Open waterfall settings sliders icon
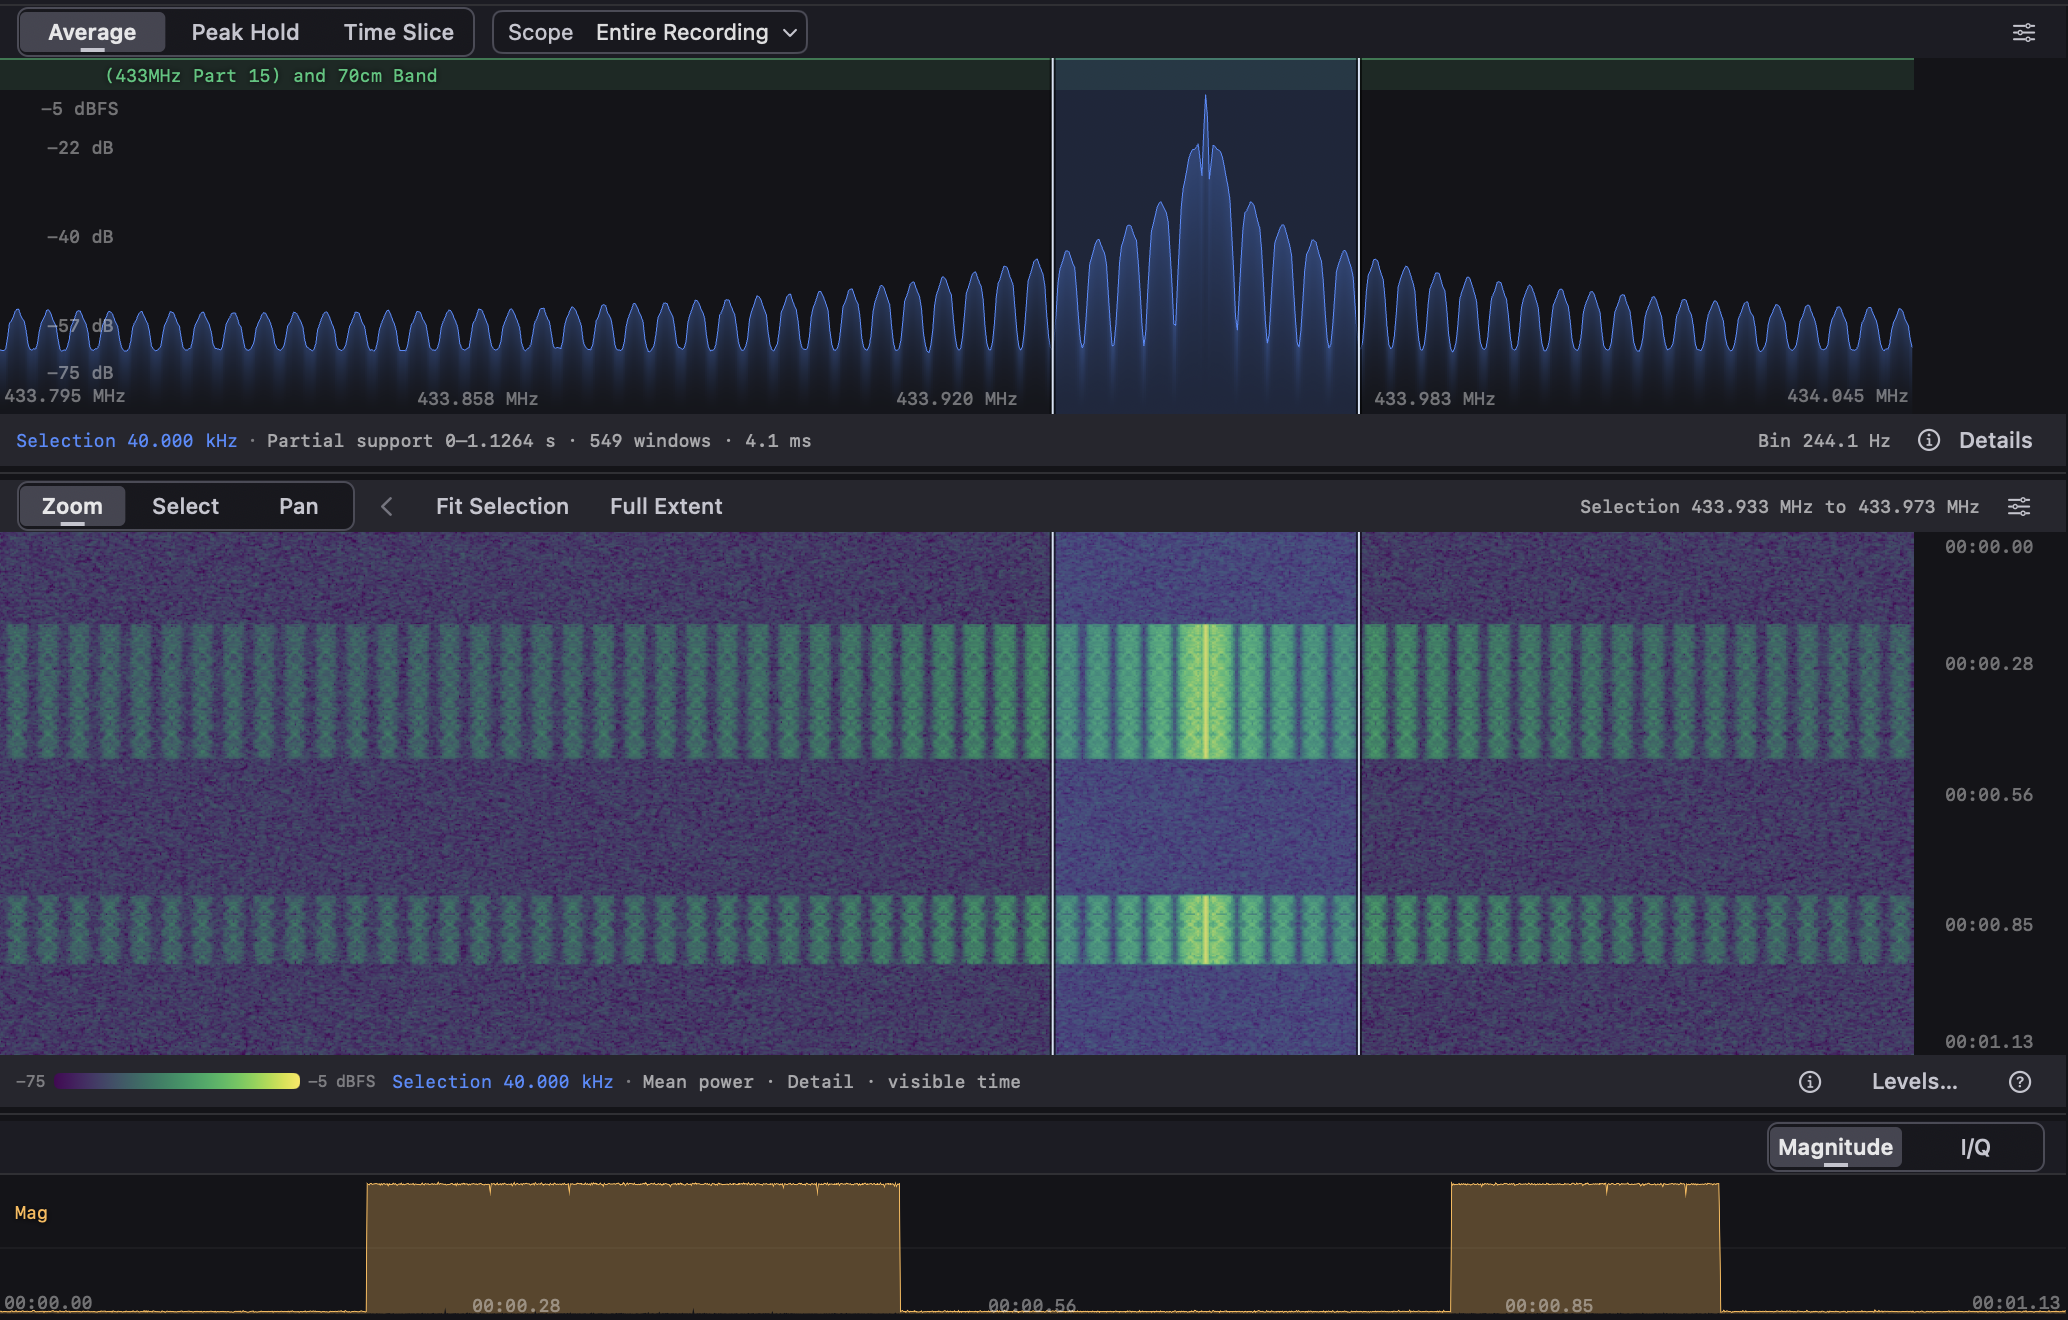The width and height of the screenshot is (2068, 1320). (2019, 506)
